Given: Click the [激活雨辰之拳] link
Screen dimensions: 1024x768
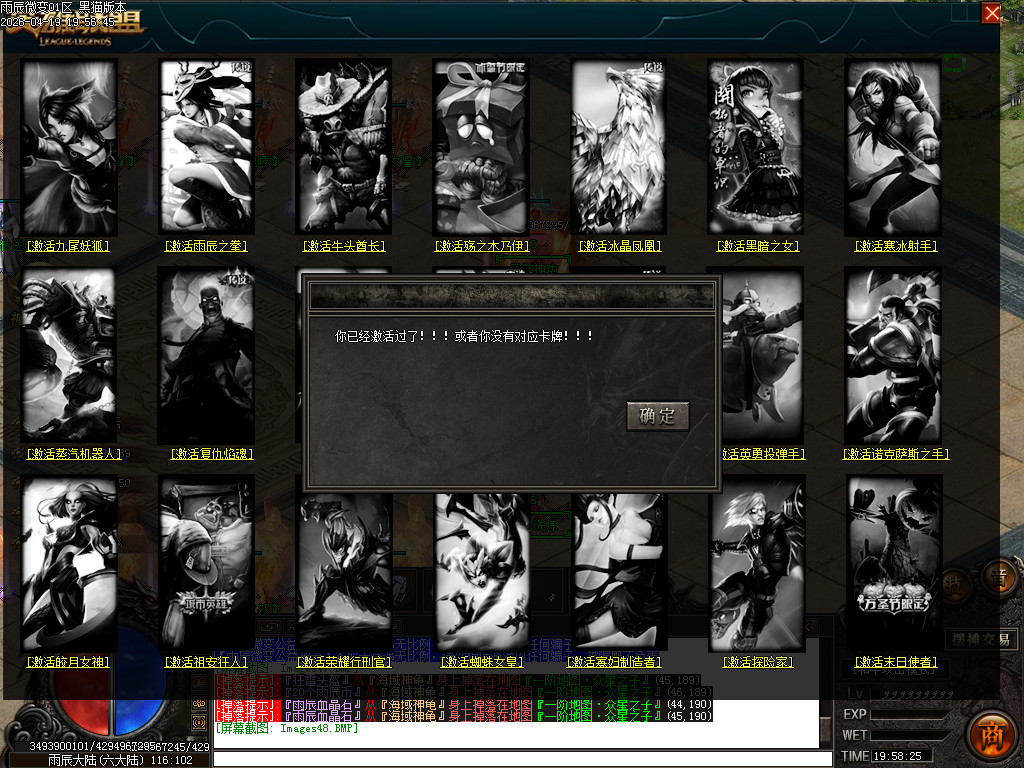Looking at the screenshot, I should pyautogui.click(x=206, y=245).
